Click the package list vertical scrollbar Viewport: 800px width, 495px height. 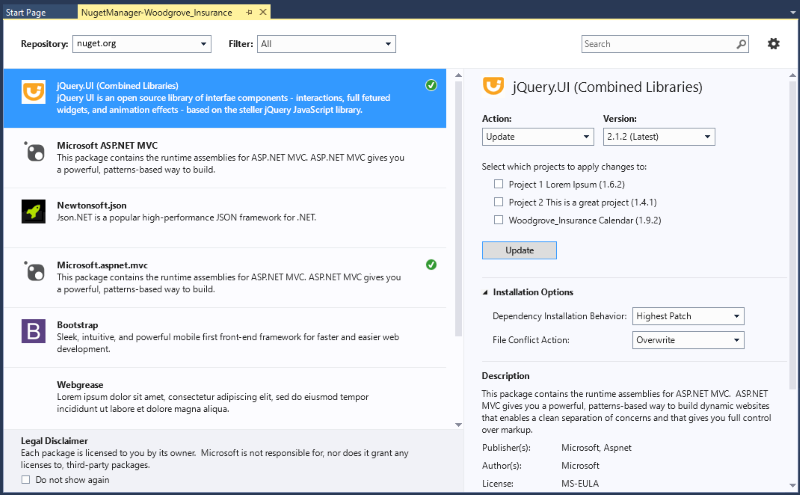pos(457,200)
